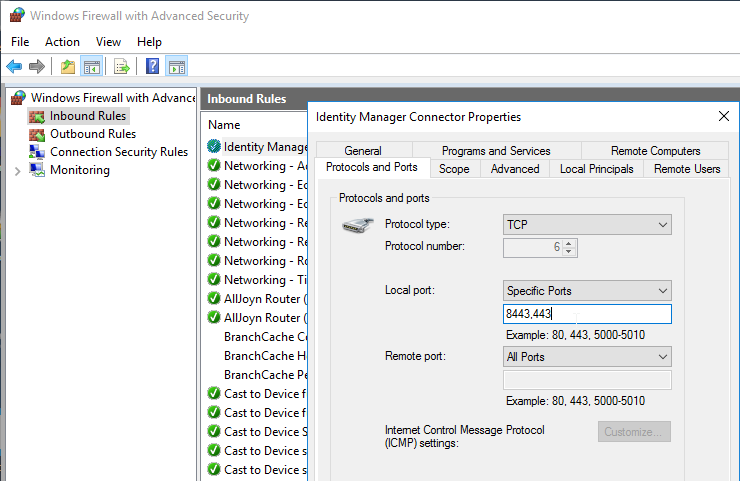
Task: Select Inbound Rules in the tree
Action: pos(88,116)
